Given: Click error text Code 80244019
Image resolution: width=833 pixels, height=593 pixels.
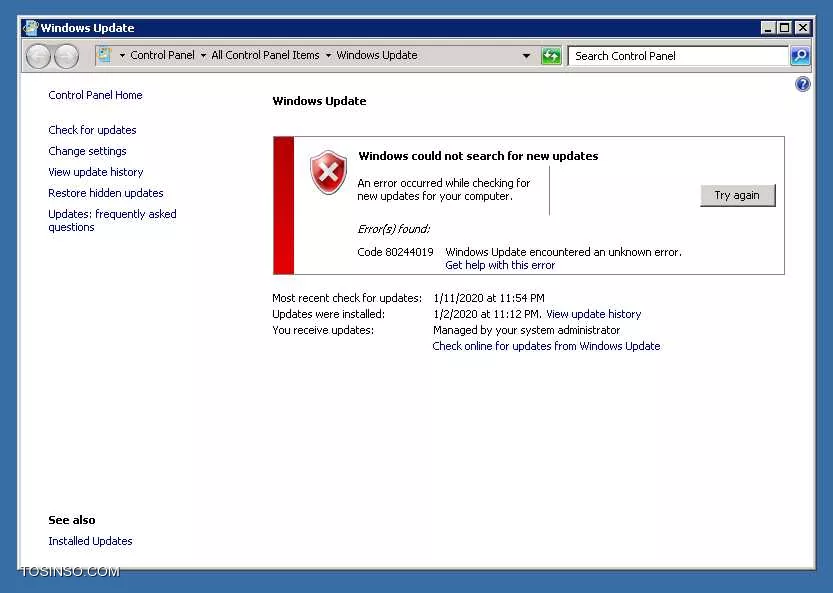Looking at the screenshot, I should pos(395,252).
